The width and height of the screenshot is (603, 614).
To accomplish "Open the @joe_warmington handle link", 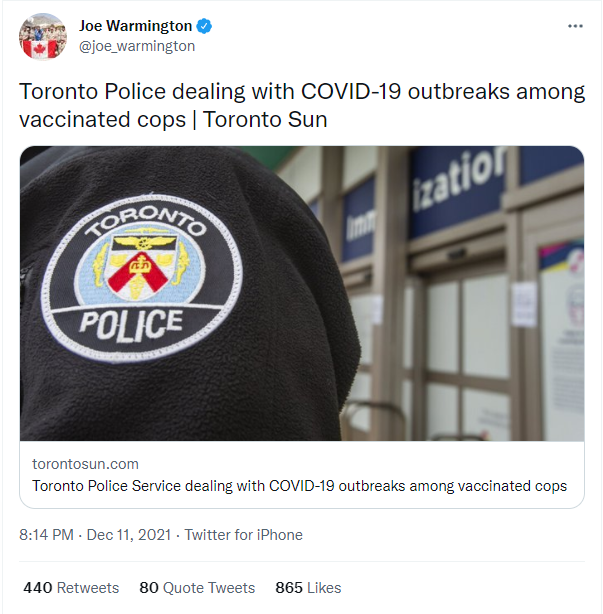I will click(x=137, y=46).
